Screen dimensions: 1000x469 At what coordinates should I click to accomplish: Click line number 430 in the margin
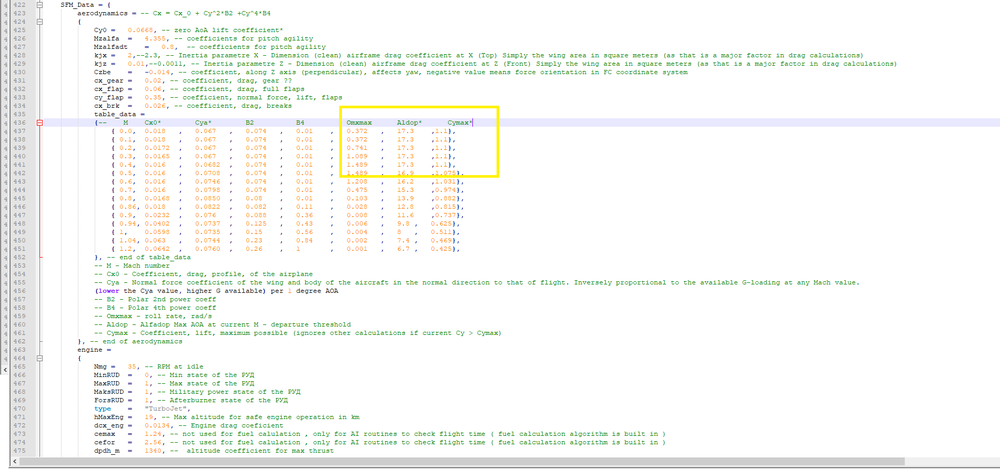(18, 72)
